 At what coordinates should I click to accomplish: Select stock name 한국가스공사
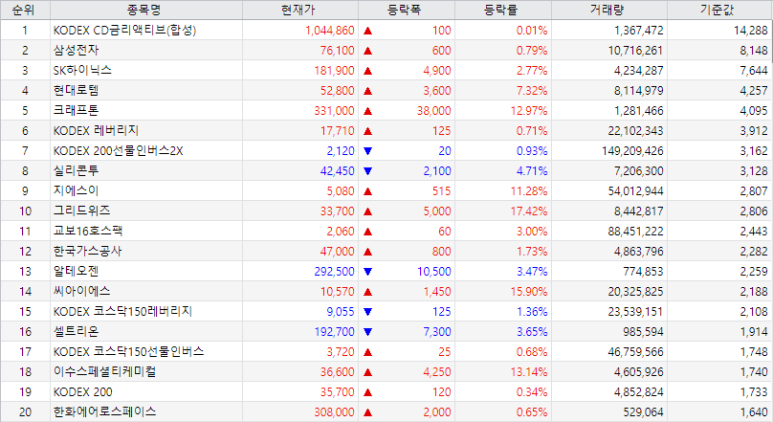point(87,251)
